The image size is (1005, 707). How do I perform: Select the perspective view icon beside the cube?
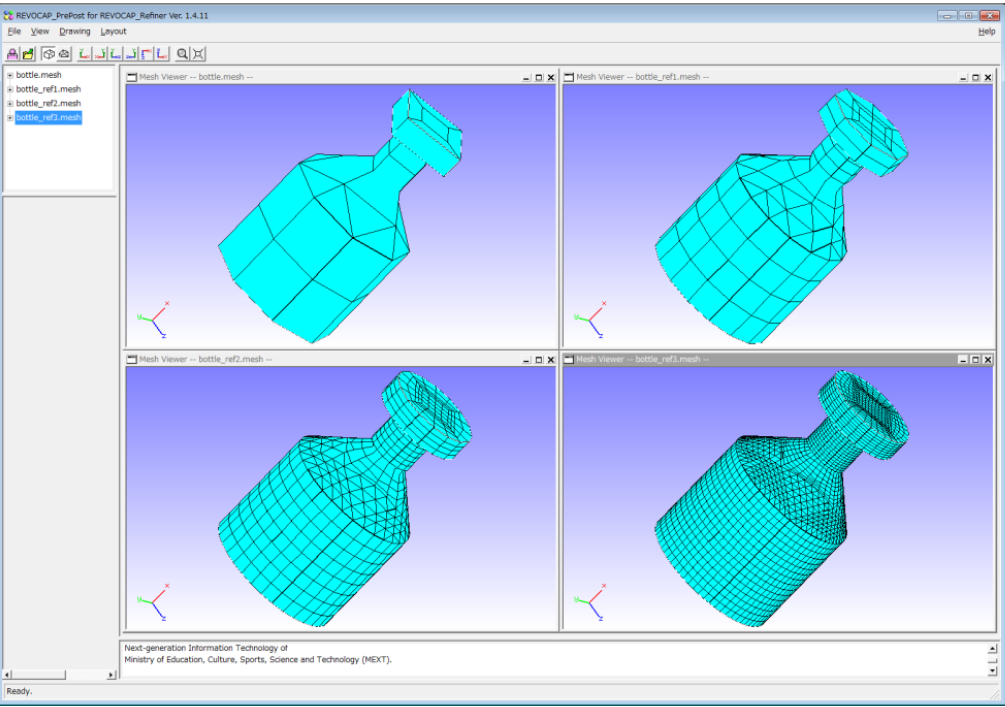pyautogui.click(x=64, y=53)
